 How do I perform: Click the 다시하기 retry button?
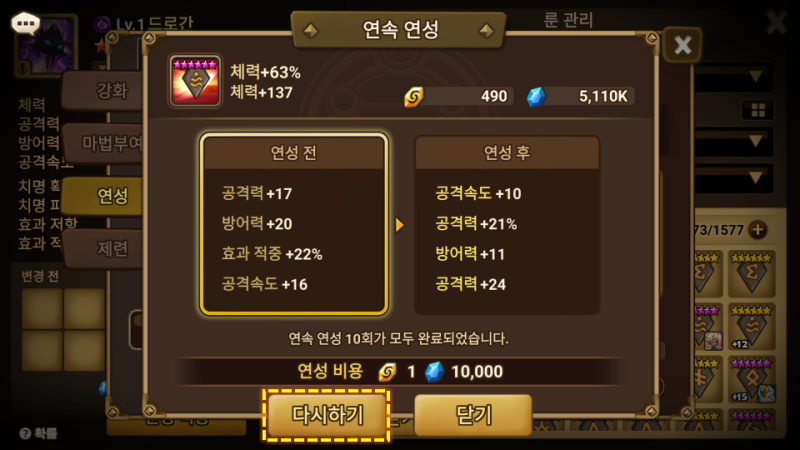pos(327,415)
